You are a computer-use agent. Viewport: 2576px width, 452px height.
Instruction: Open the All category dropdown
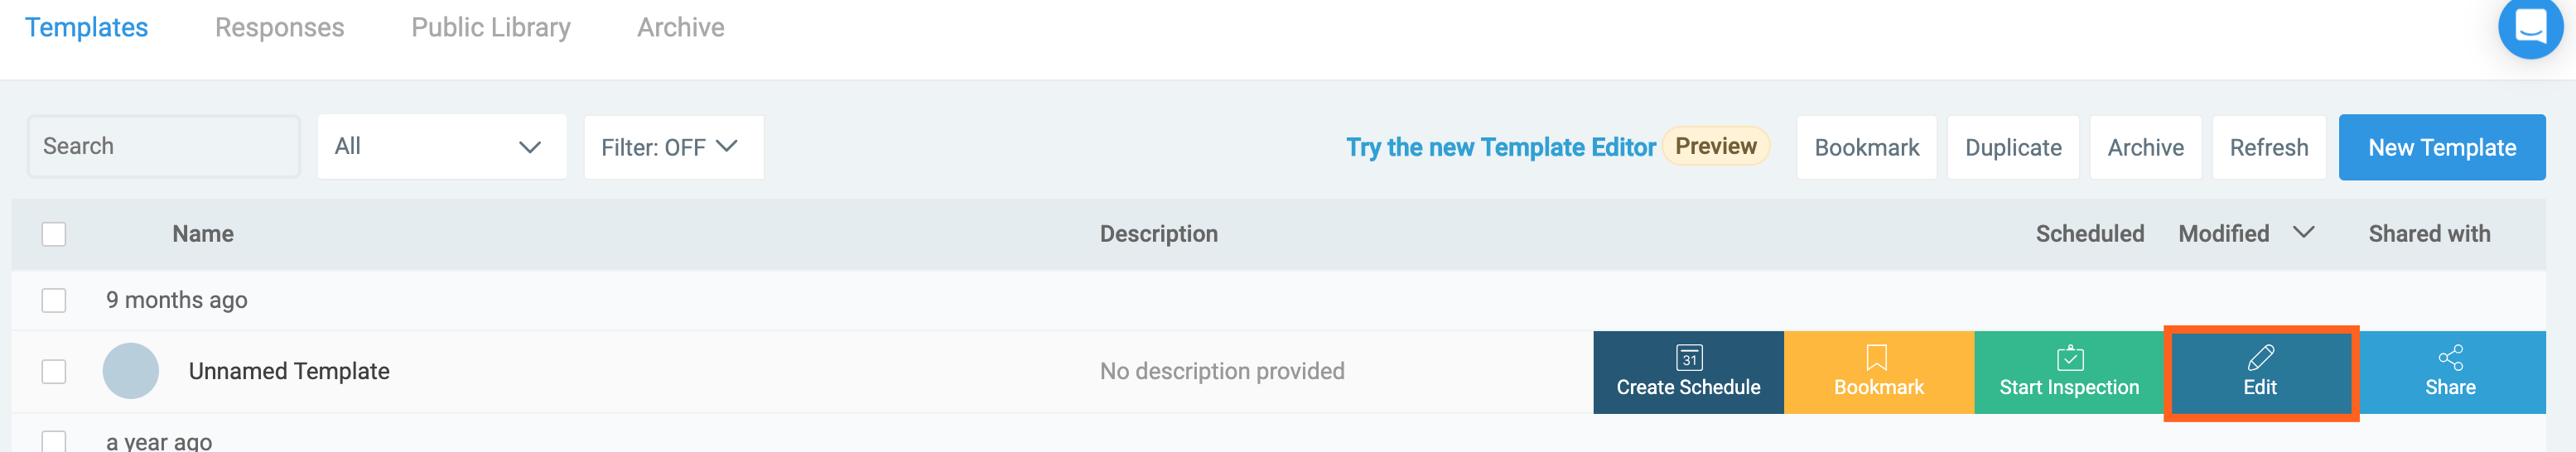pos(441,147)
